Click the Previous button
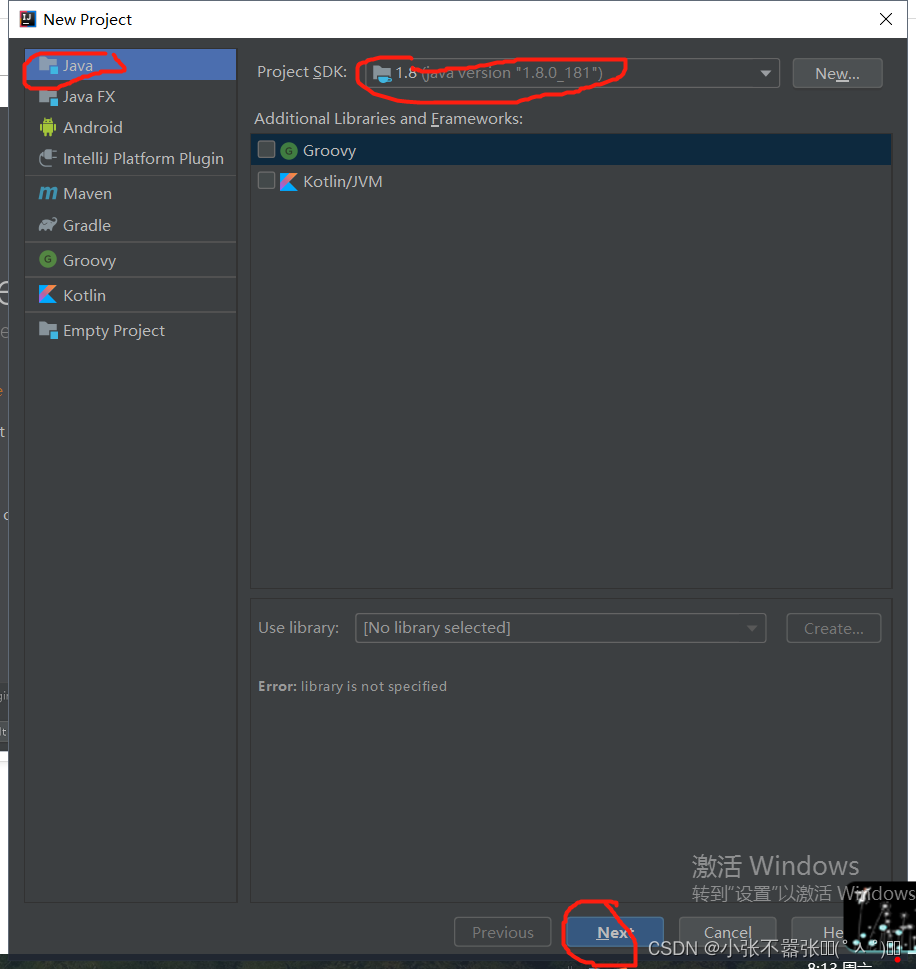This screenshot has height=969, width=916. tap(503, 932)
